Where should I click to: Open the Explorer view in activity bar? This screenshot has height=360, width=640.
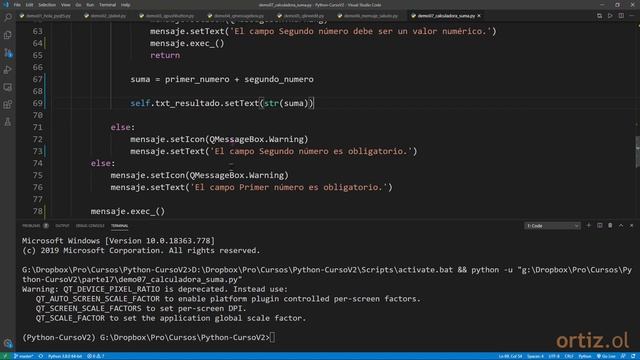(x=8, y=35)
